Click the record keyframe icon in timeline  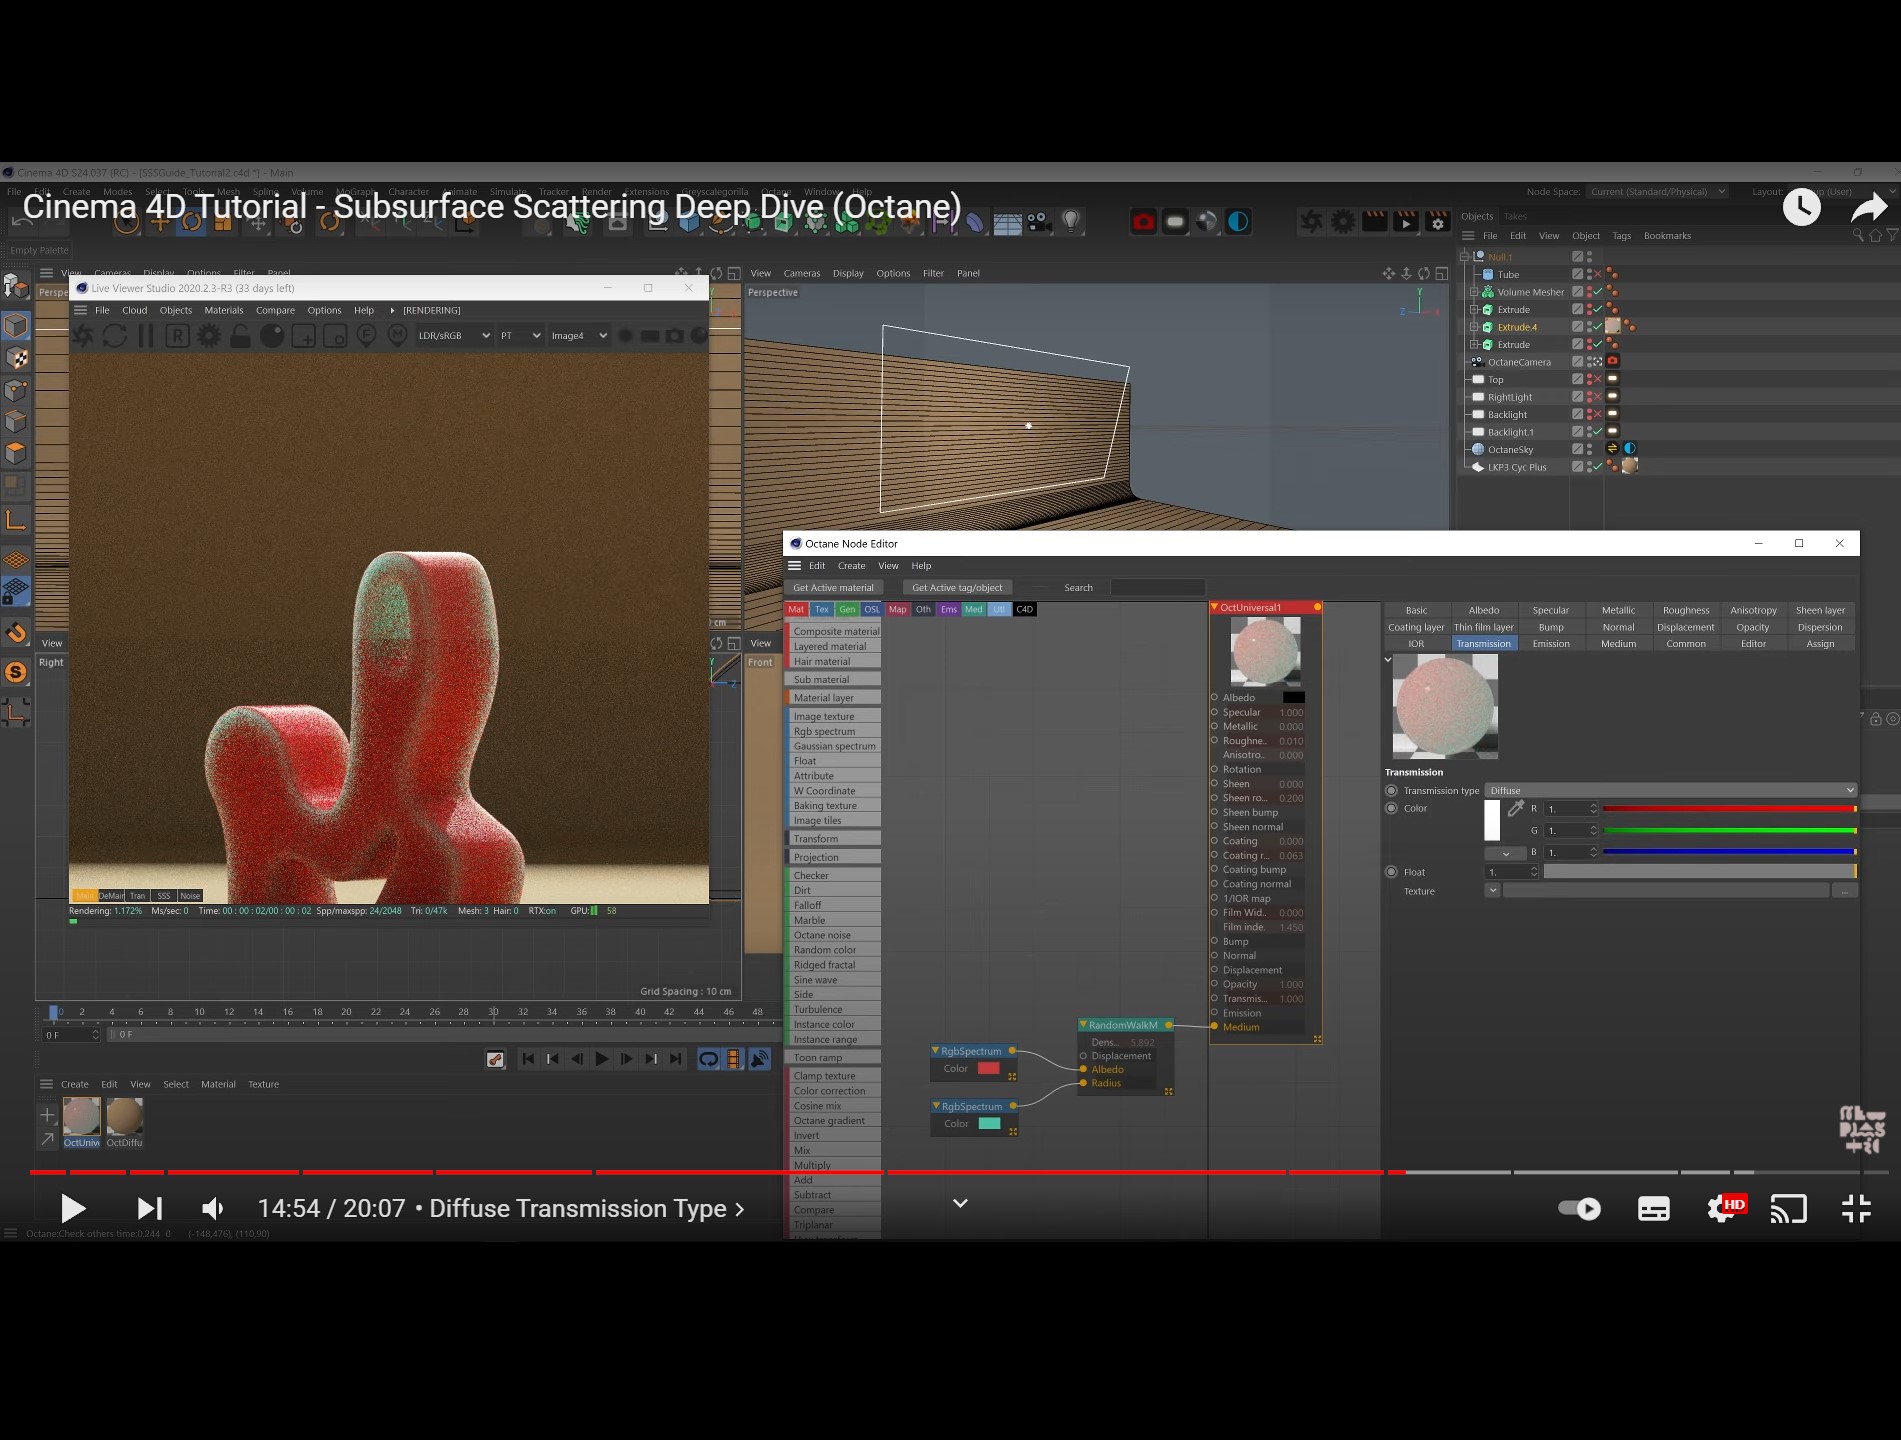pos(495,1059)
